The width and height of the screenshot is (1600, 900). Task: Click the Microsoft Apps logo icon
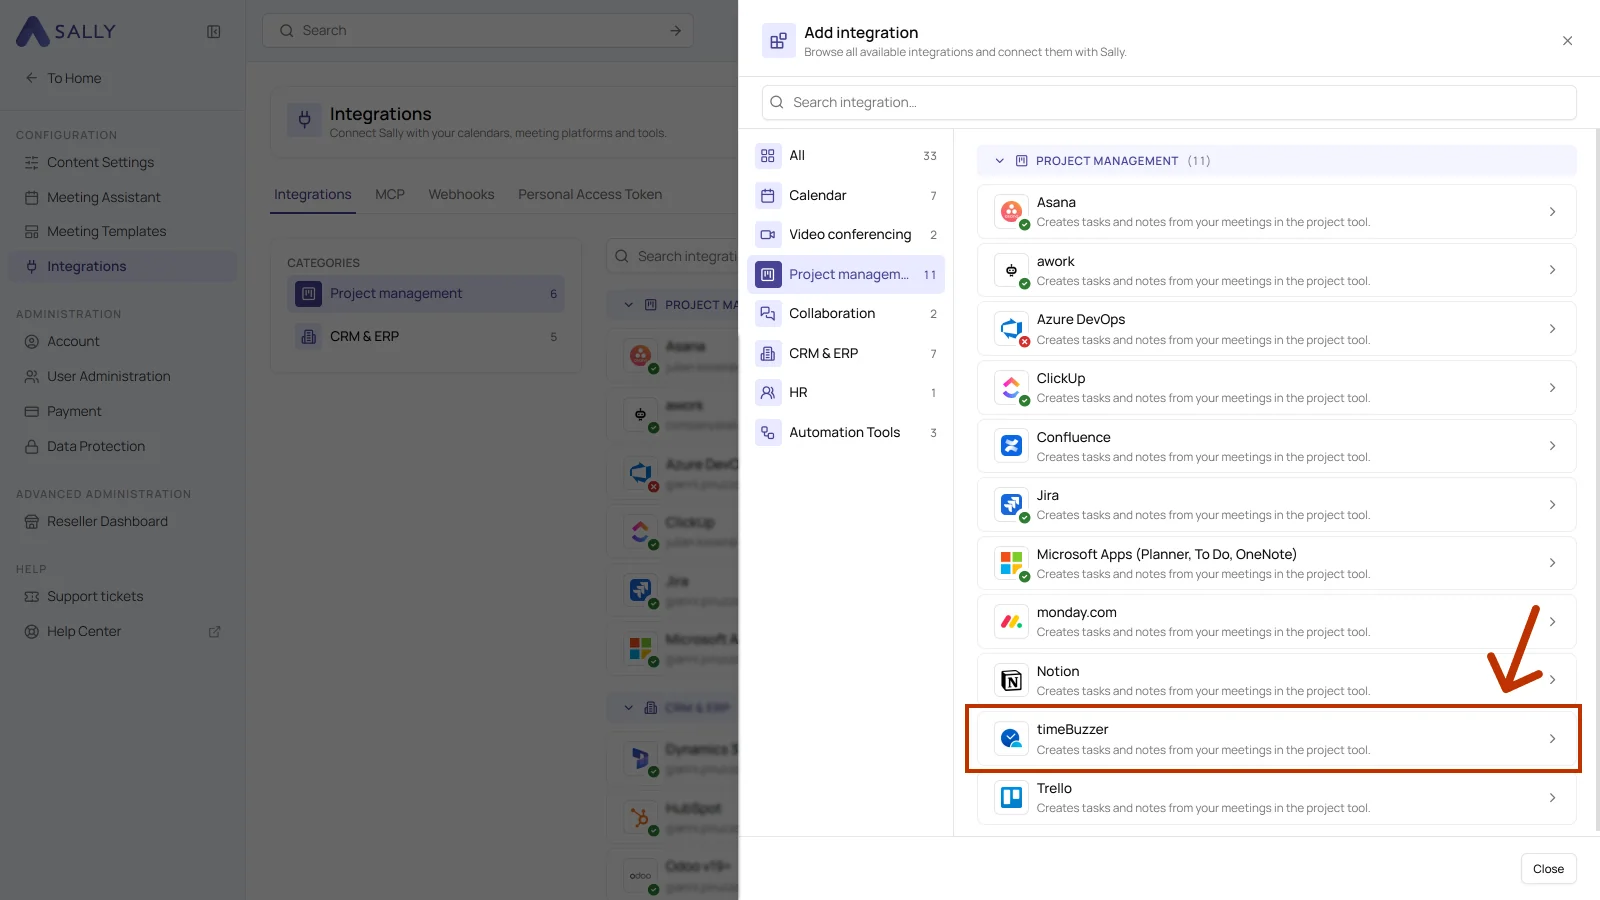pos(1011,563)
